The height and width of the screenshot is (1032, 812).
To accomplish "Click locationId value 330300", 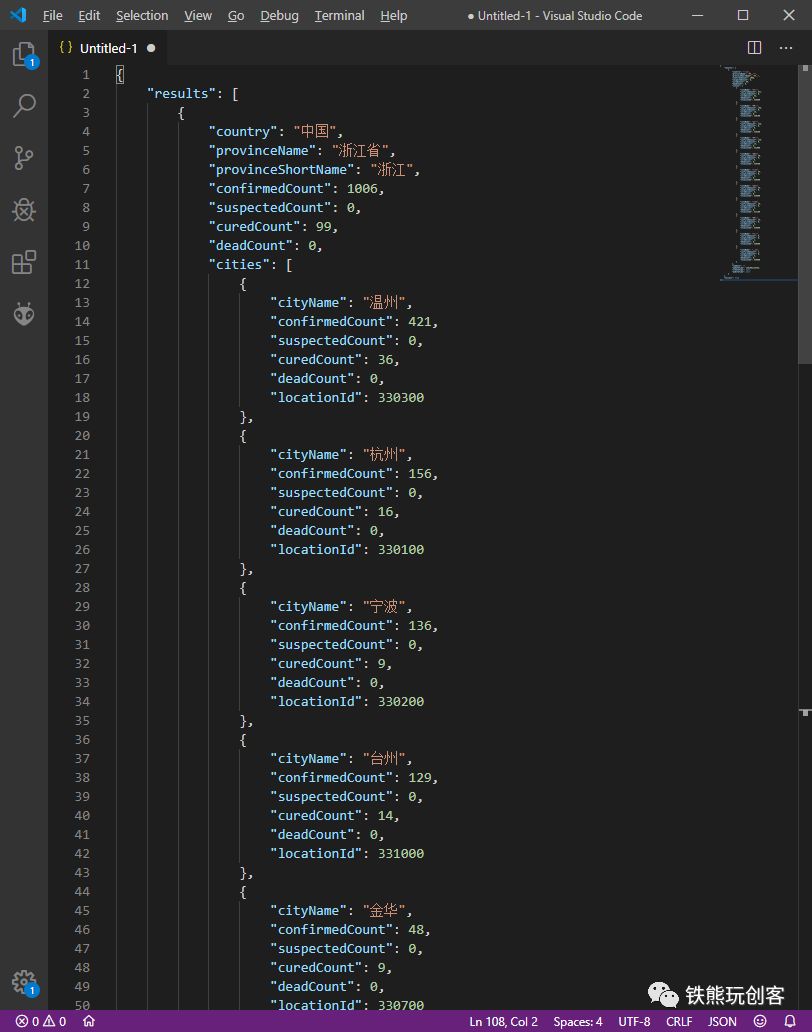I will pyautogui.click(x=401, y=398).
